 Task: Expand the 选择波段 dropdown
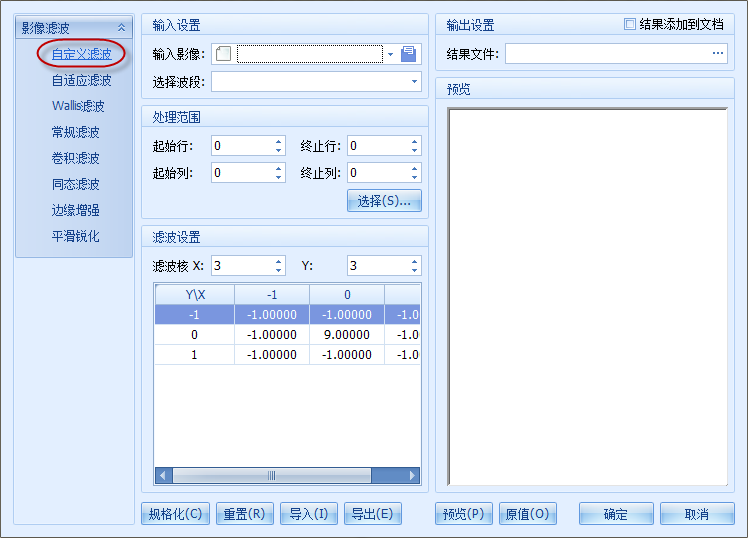pos(414,82)
